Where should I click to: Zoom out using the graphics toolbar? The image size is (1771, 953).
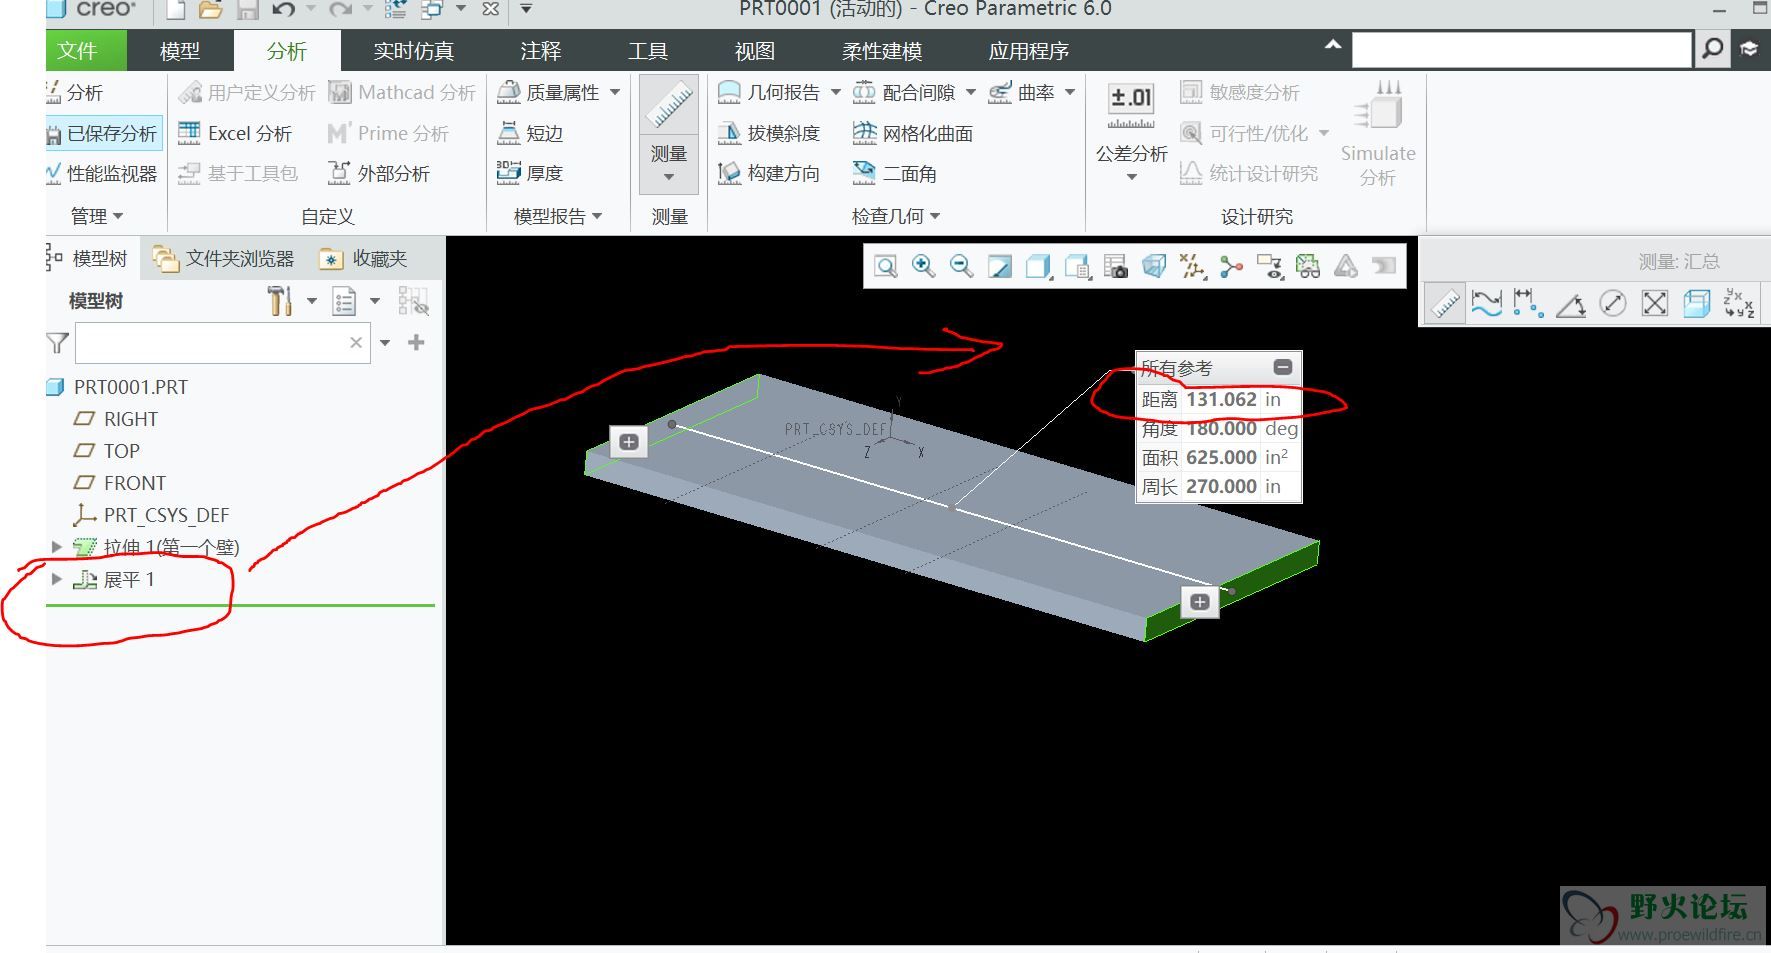click(x=961, y=266)
